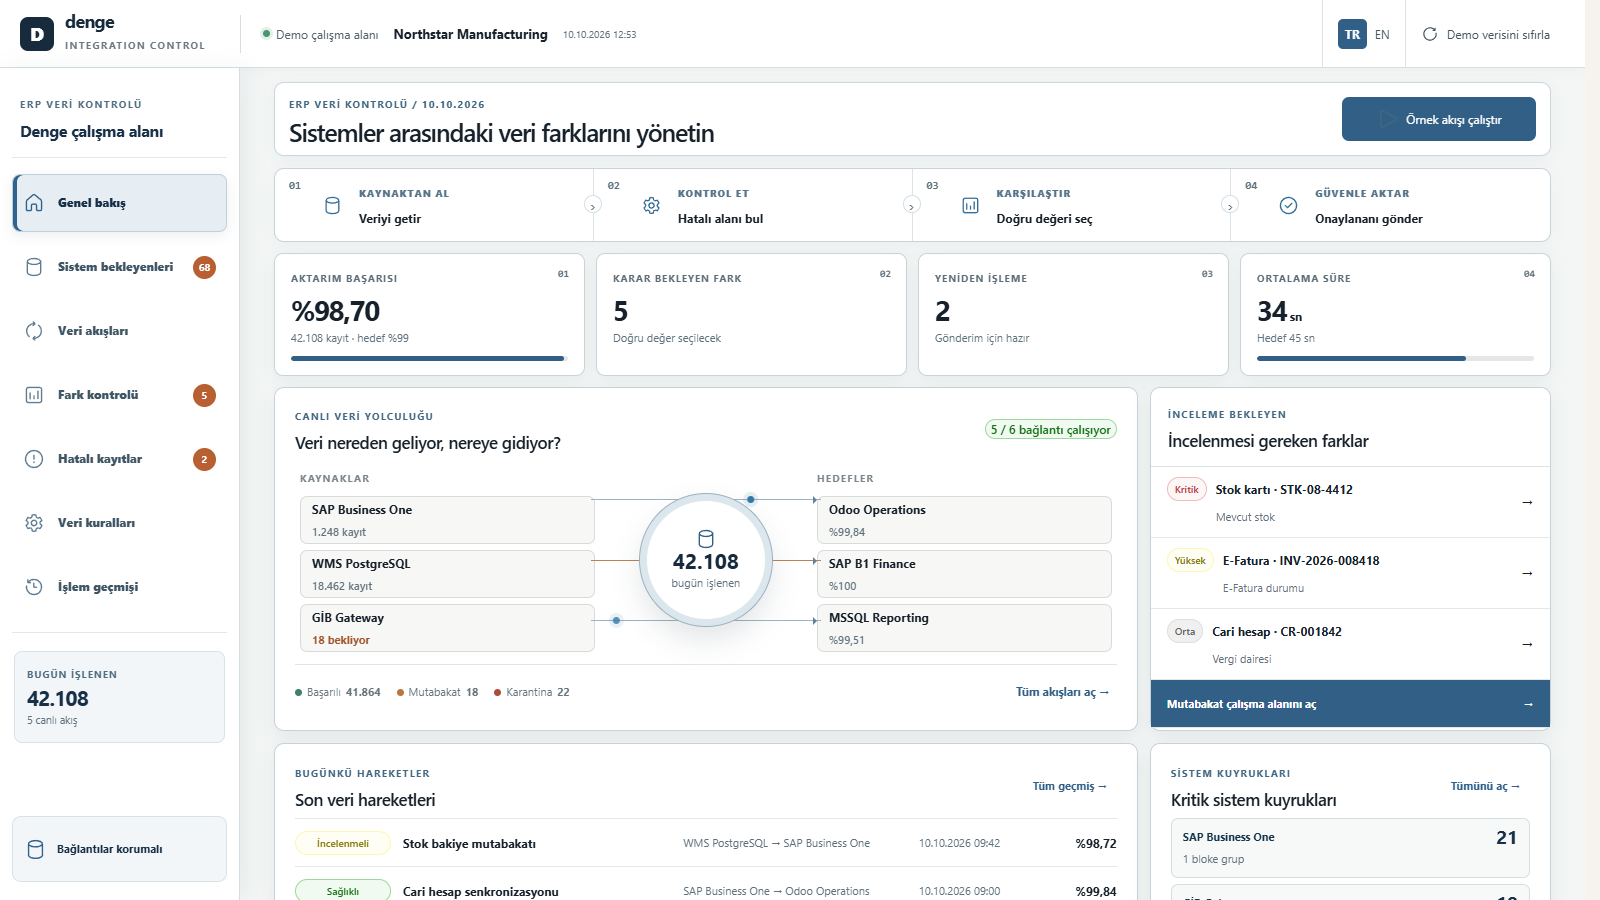Run the Örnek akışı çalıştır button
The height and width of the screenshot is (900, 1600).
[x=1438, y=119]
